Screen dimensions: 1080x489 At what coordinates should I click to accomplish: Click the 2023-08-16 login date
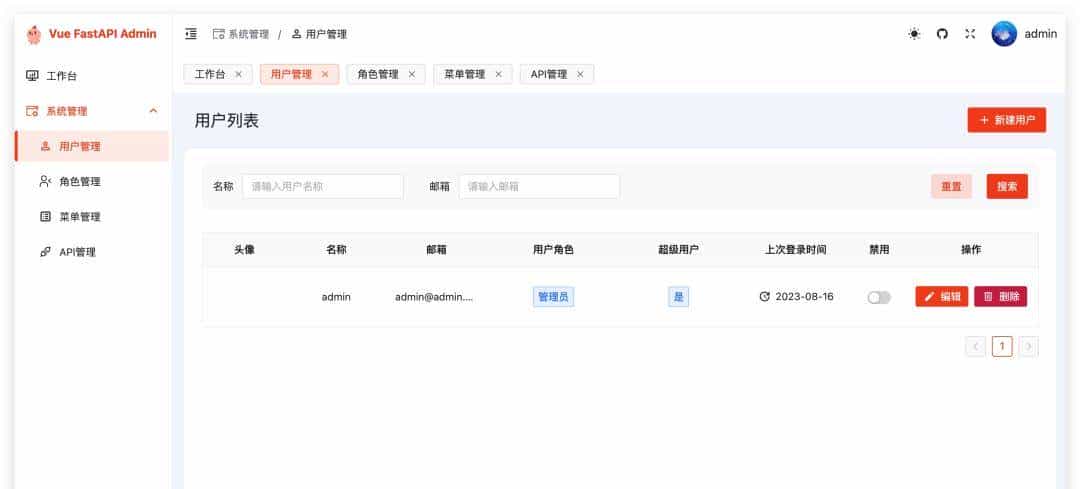804,297
